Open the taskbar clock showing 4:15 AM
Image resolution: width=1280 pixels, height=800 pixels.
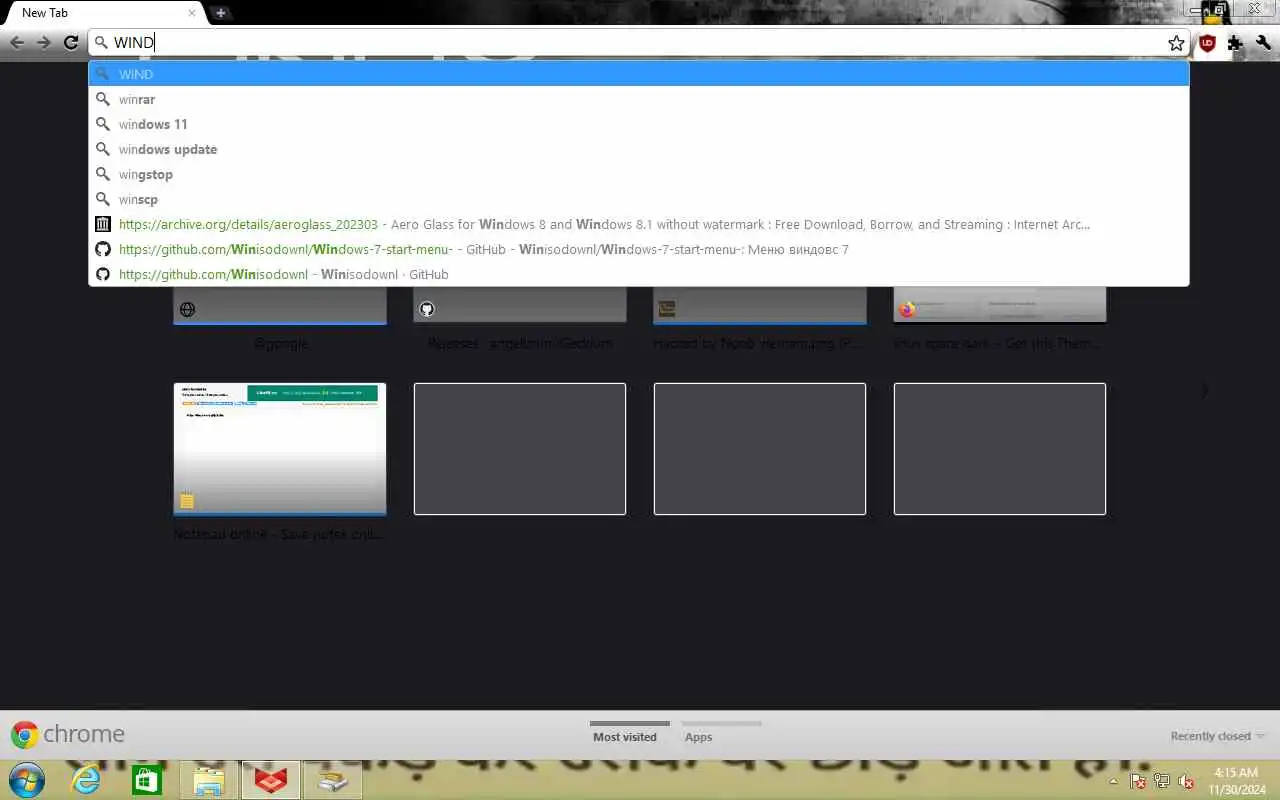(x=1235, y=781)
